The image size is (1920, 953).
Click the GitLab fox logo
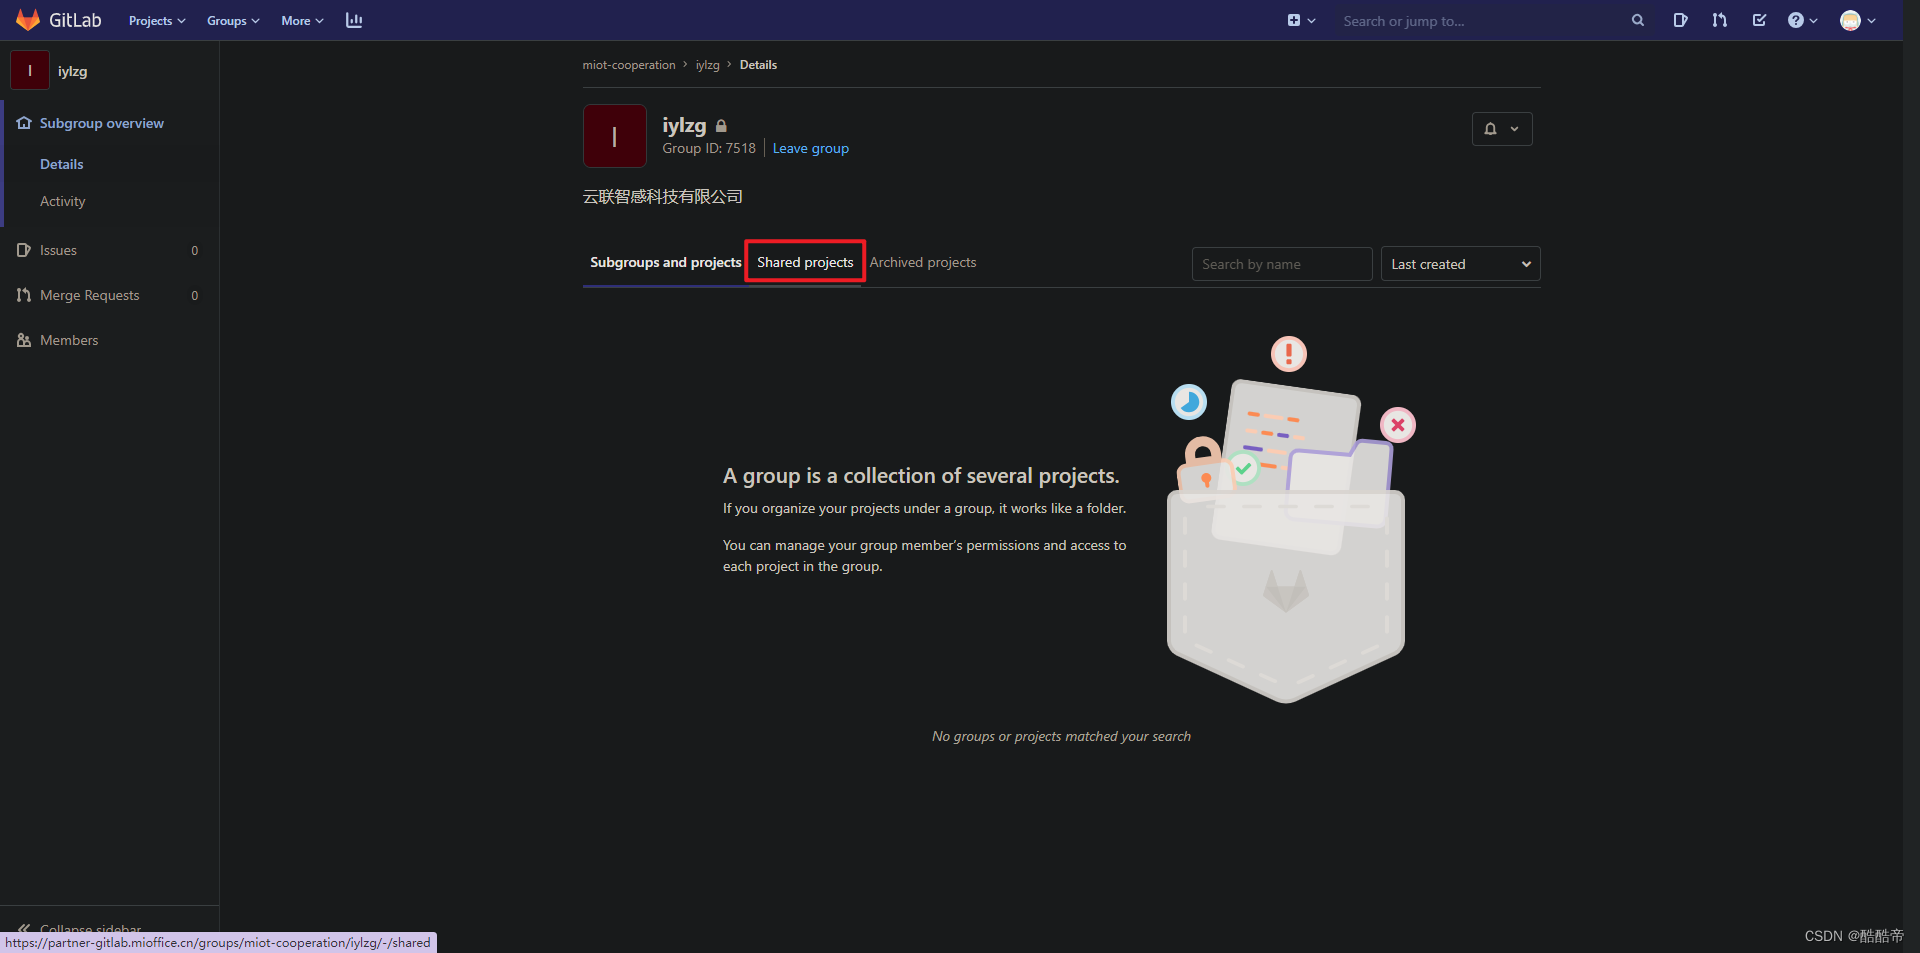[x=28, y=20]
